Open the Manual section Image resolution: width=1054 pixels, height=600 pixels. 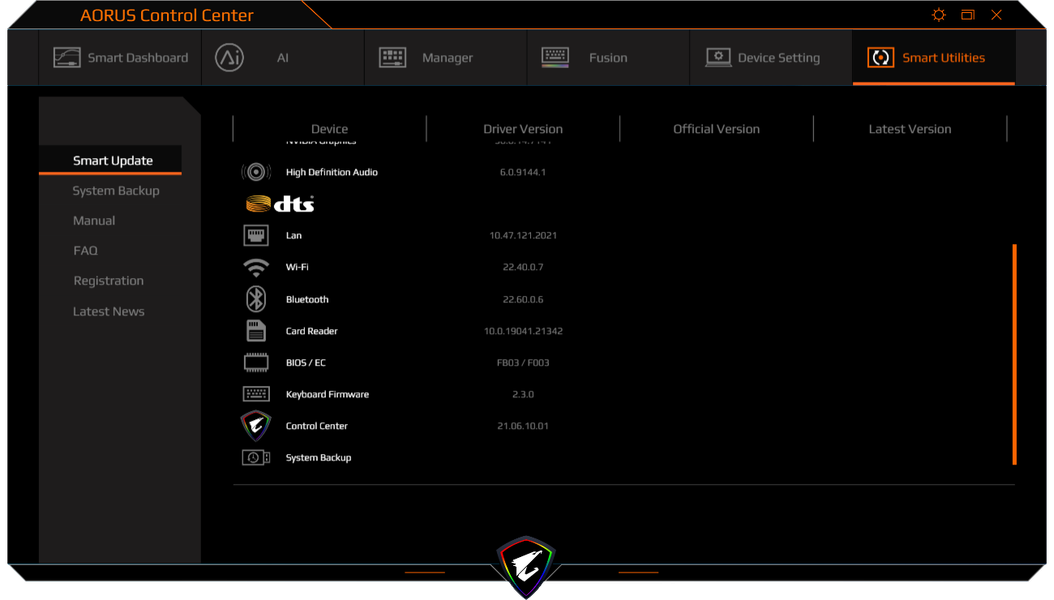(x=94, y=220)
